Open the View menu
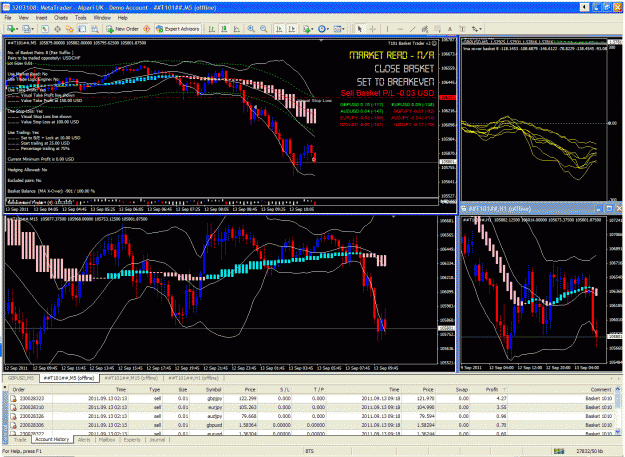Image resolution: width=625 pixels, height=457 pixels. pos(24,18)
